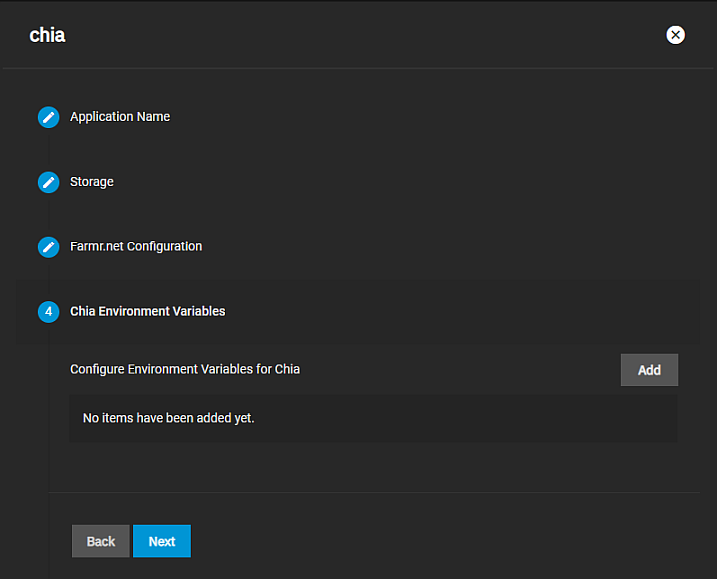This screenshot has height=579, width=717.
Task: Proceed with the Next button
Action: [162, 541]
